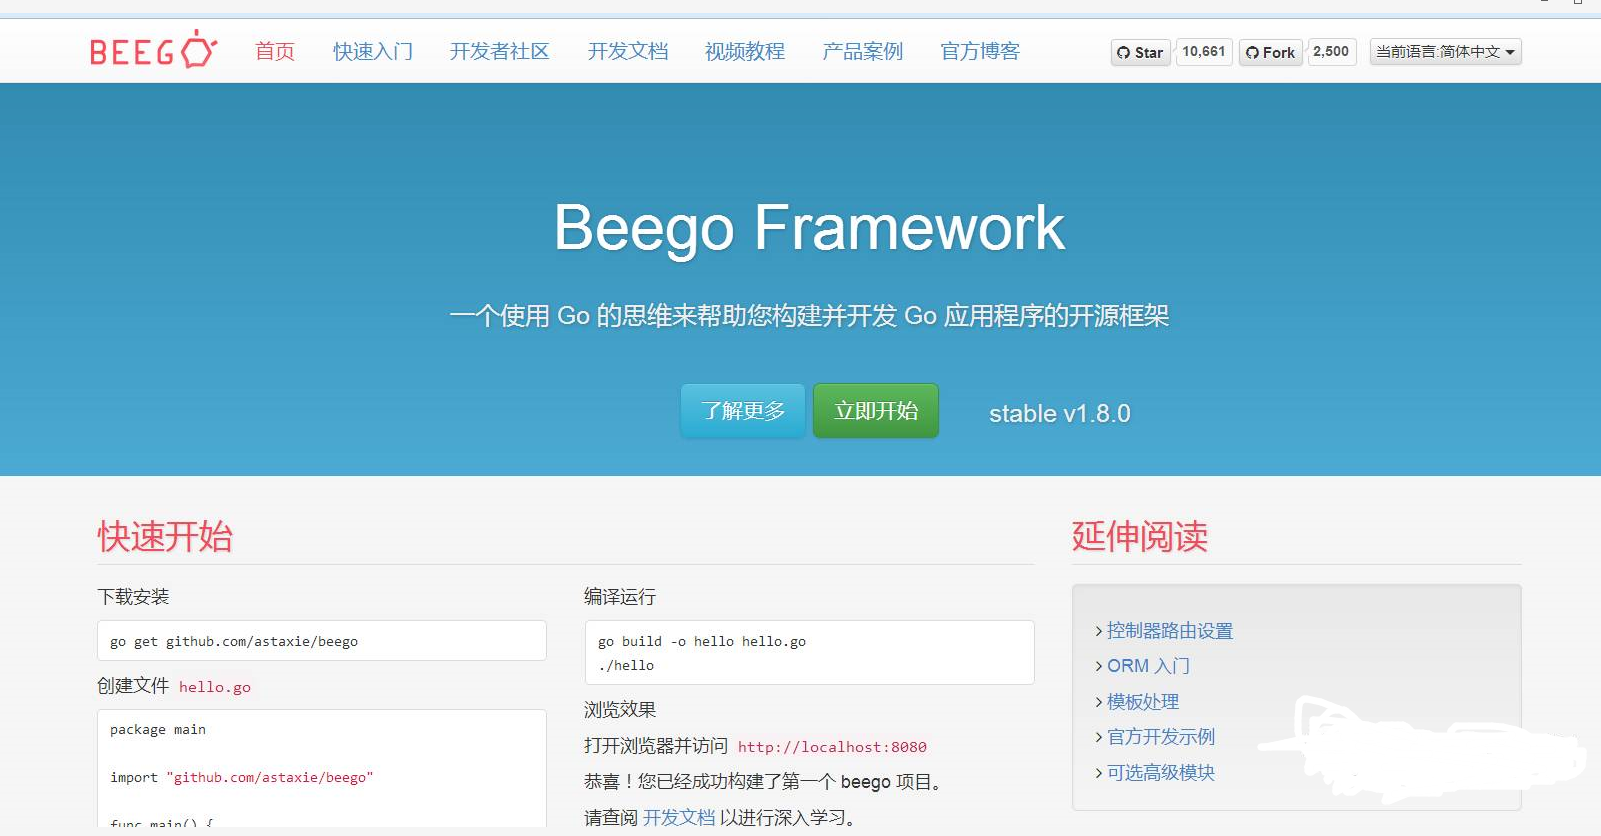The height and width of the screenshot is (836, 1601).
Task: Click the go build -o hello hello.go line
Action: point(702,642)
